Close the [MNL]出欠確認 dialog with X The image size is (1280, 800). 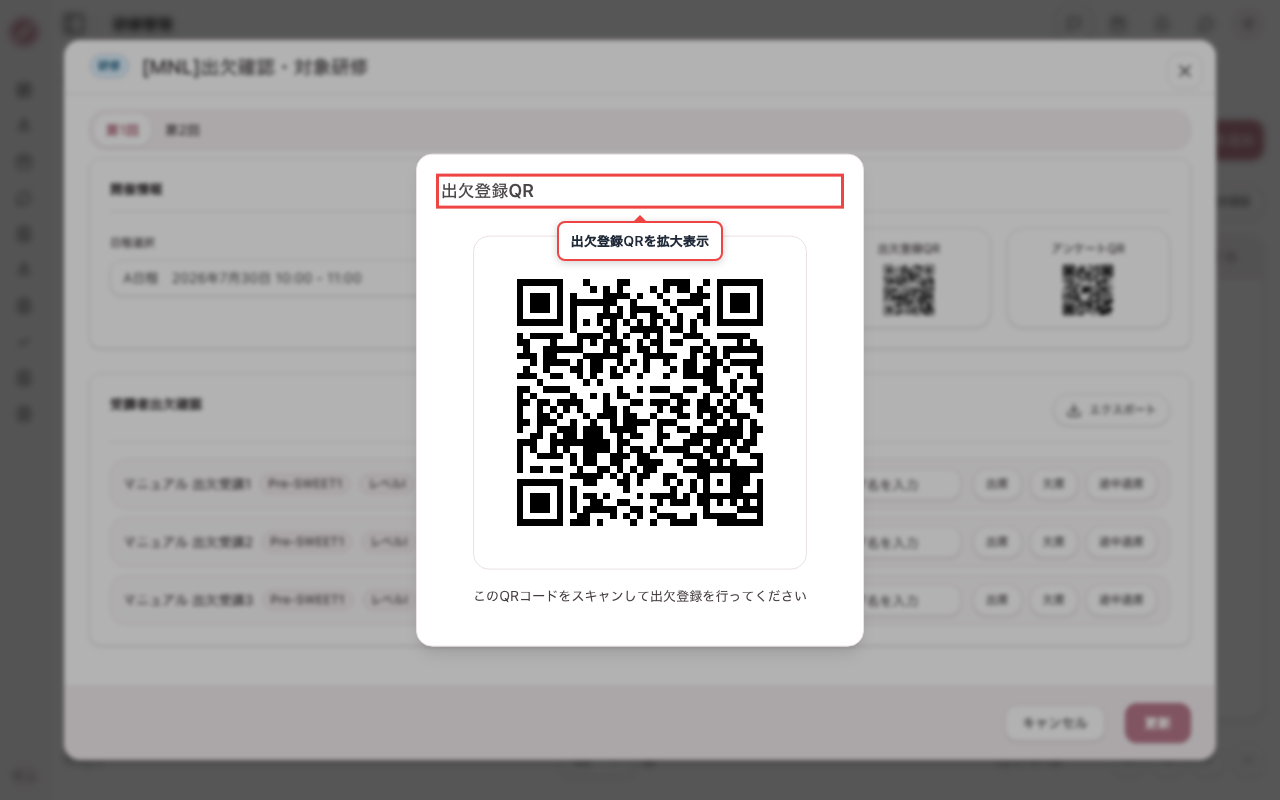(1185, 71)
